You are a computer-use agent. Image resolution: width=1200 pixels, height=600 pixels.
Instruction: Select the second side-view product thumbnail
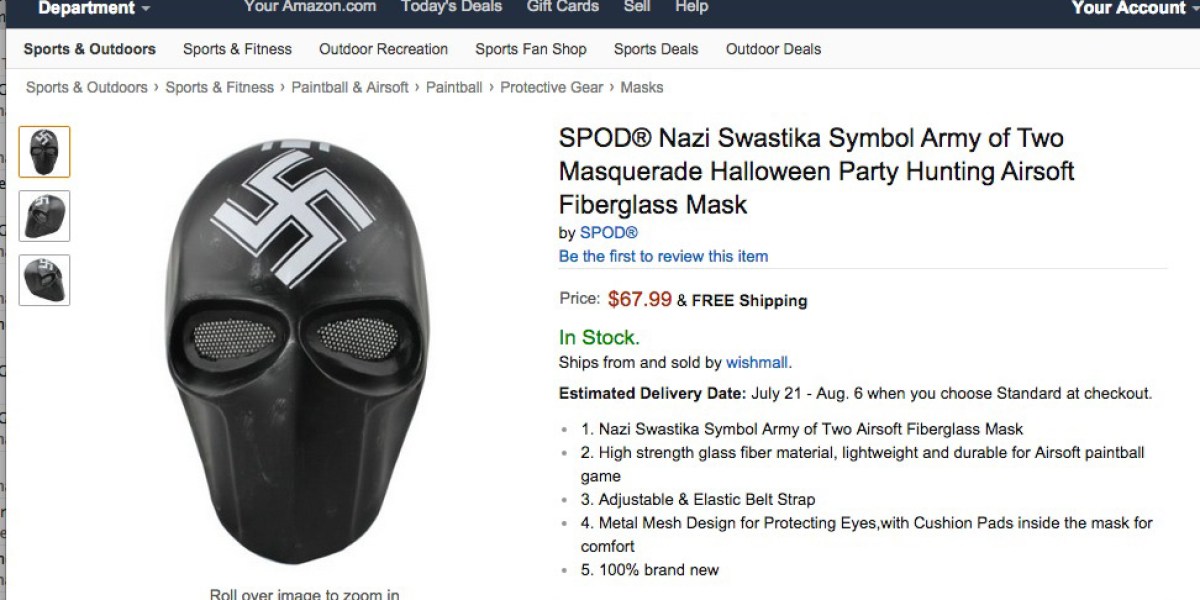pyautogui.click(x=45, y=216)
